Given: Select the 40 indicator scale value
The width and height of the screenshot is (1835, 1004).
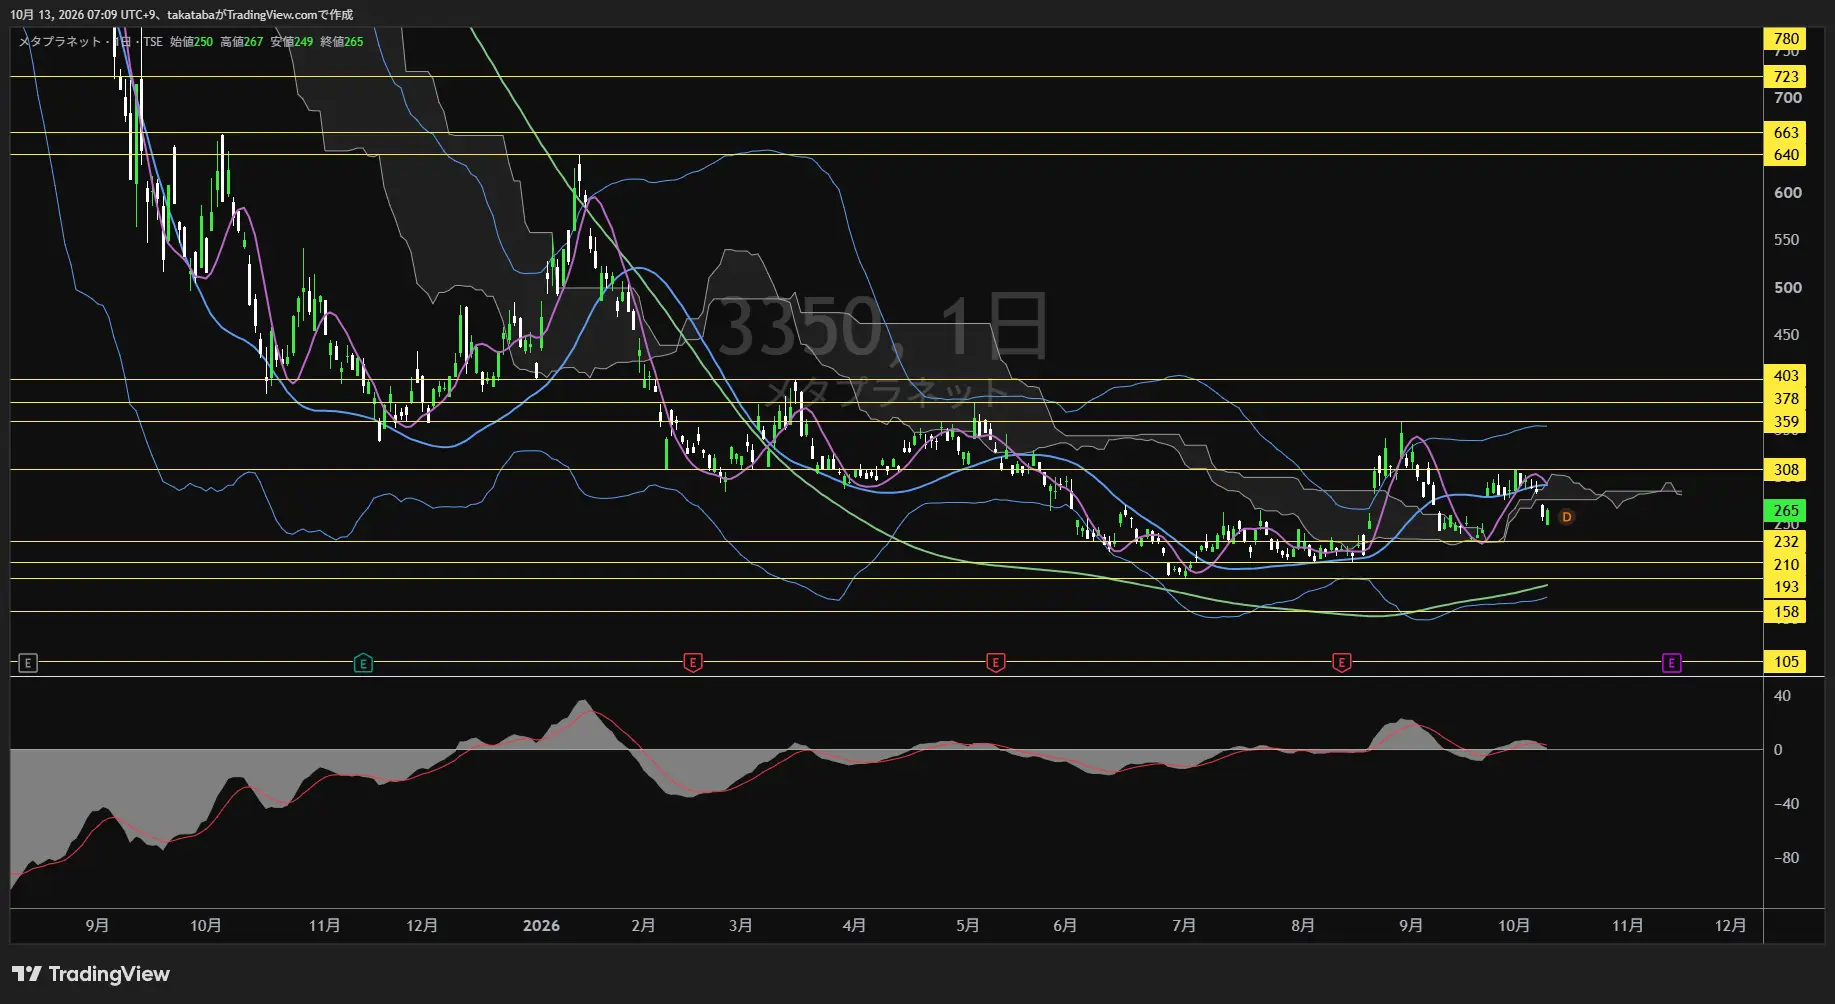Looking at the screenshot, I should point(1782,696).
